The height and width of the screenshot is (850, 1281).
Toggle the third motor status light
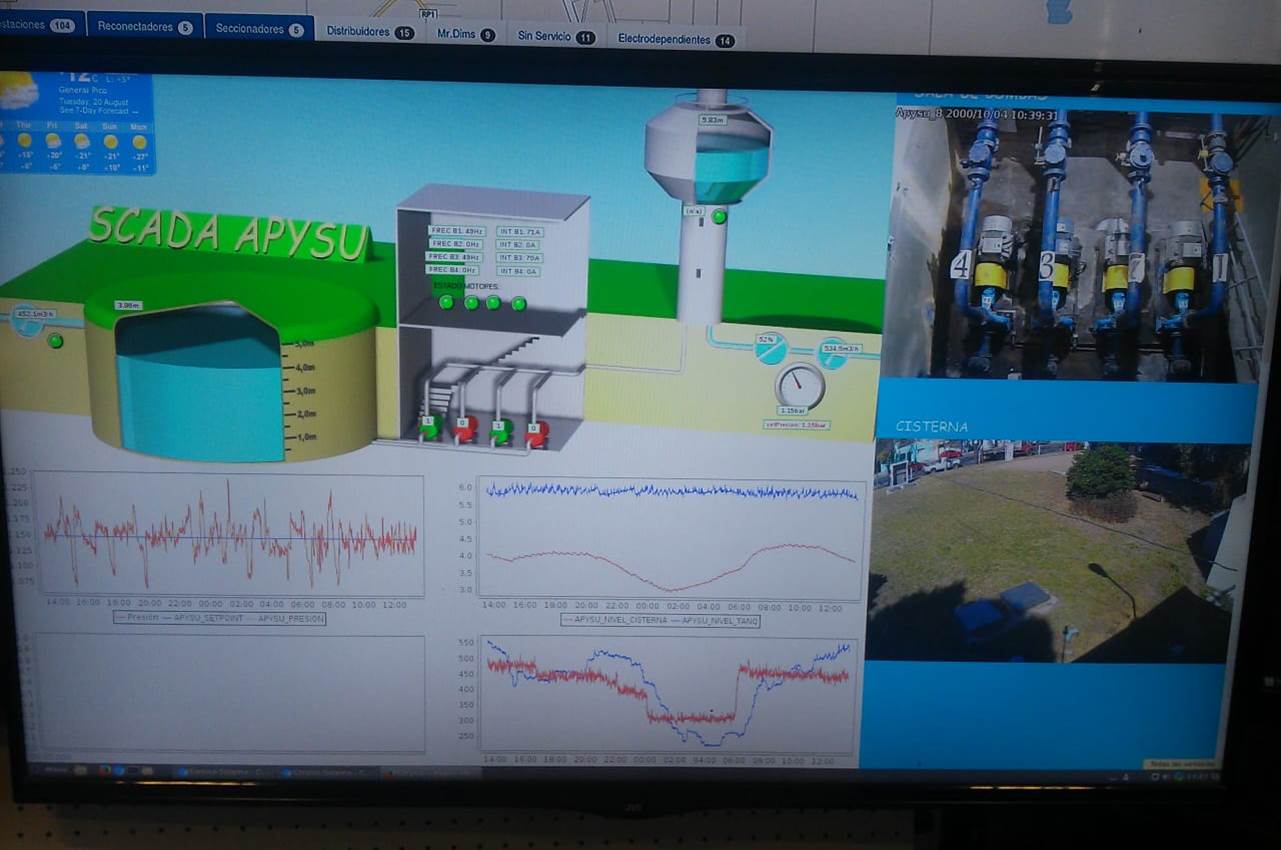tap(494, 302)
